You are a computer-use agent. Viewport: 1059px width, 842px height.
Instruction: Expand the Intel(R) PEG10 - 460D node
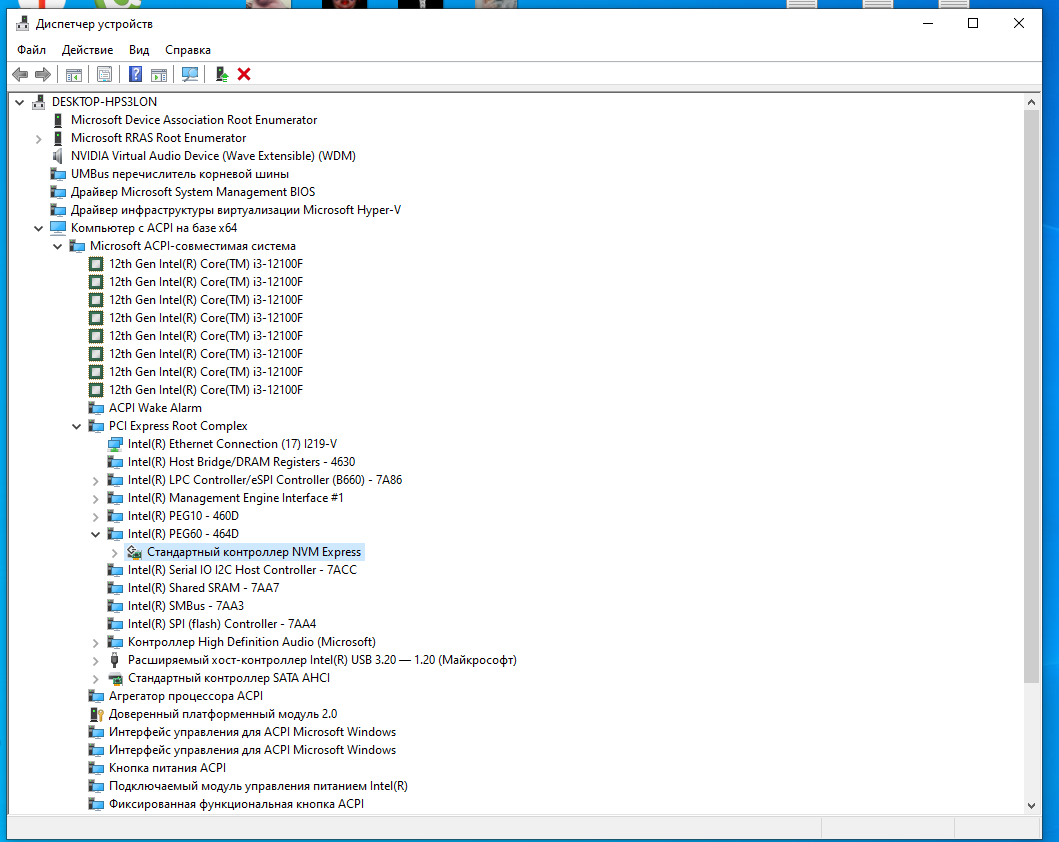pos(96,516)
